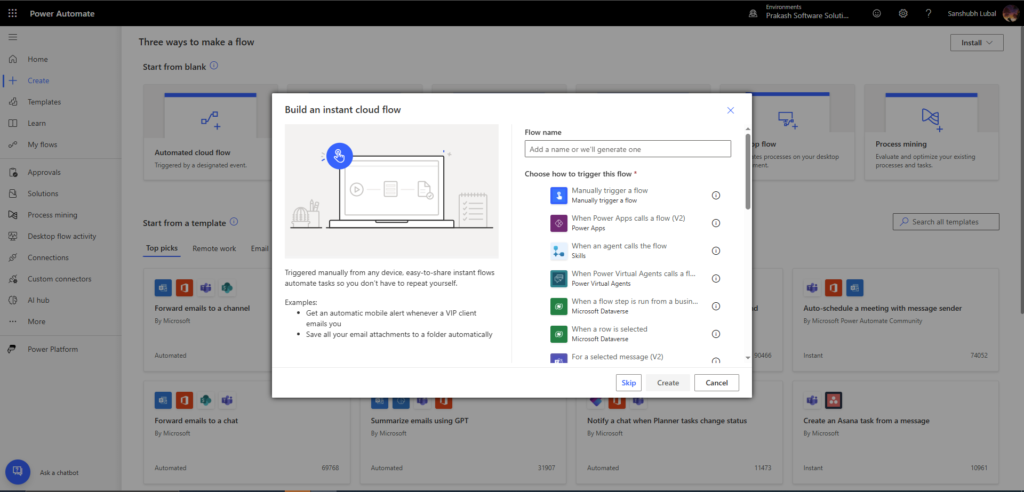Click the Home icon in the sidebar
Screen dimensions: 1024x492
pos(12,59)
